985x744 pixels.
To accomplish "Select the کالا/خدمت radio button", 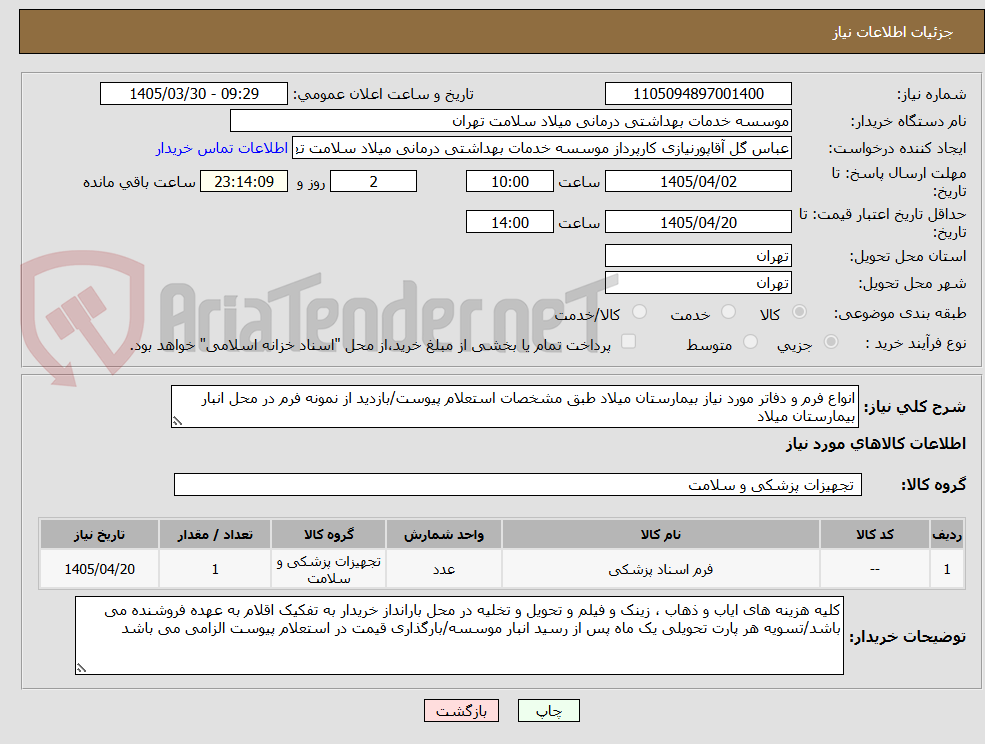I will point(639,312).
